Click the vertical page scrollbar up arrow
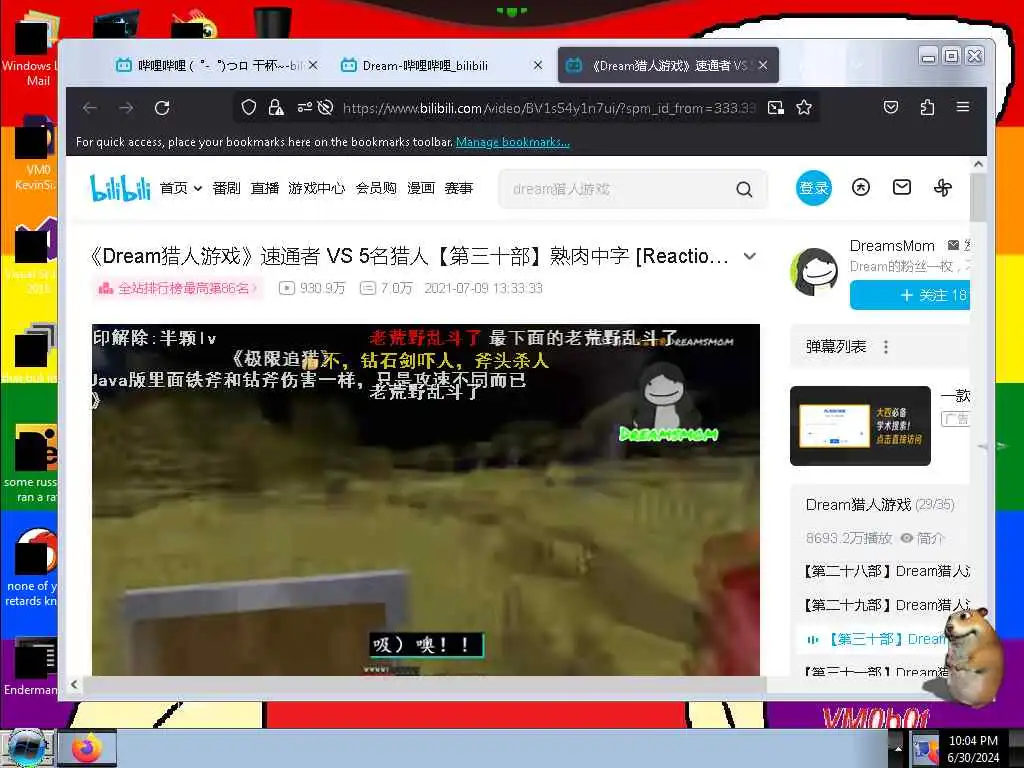 pos(978,165)
